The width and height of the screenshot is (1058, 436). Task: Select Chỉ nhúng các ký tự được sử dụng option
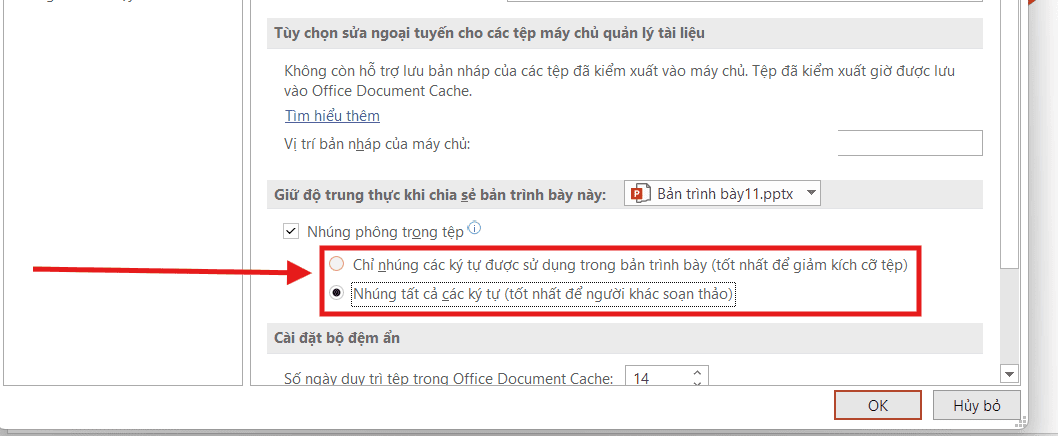click(x=336, y=265)
